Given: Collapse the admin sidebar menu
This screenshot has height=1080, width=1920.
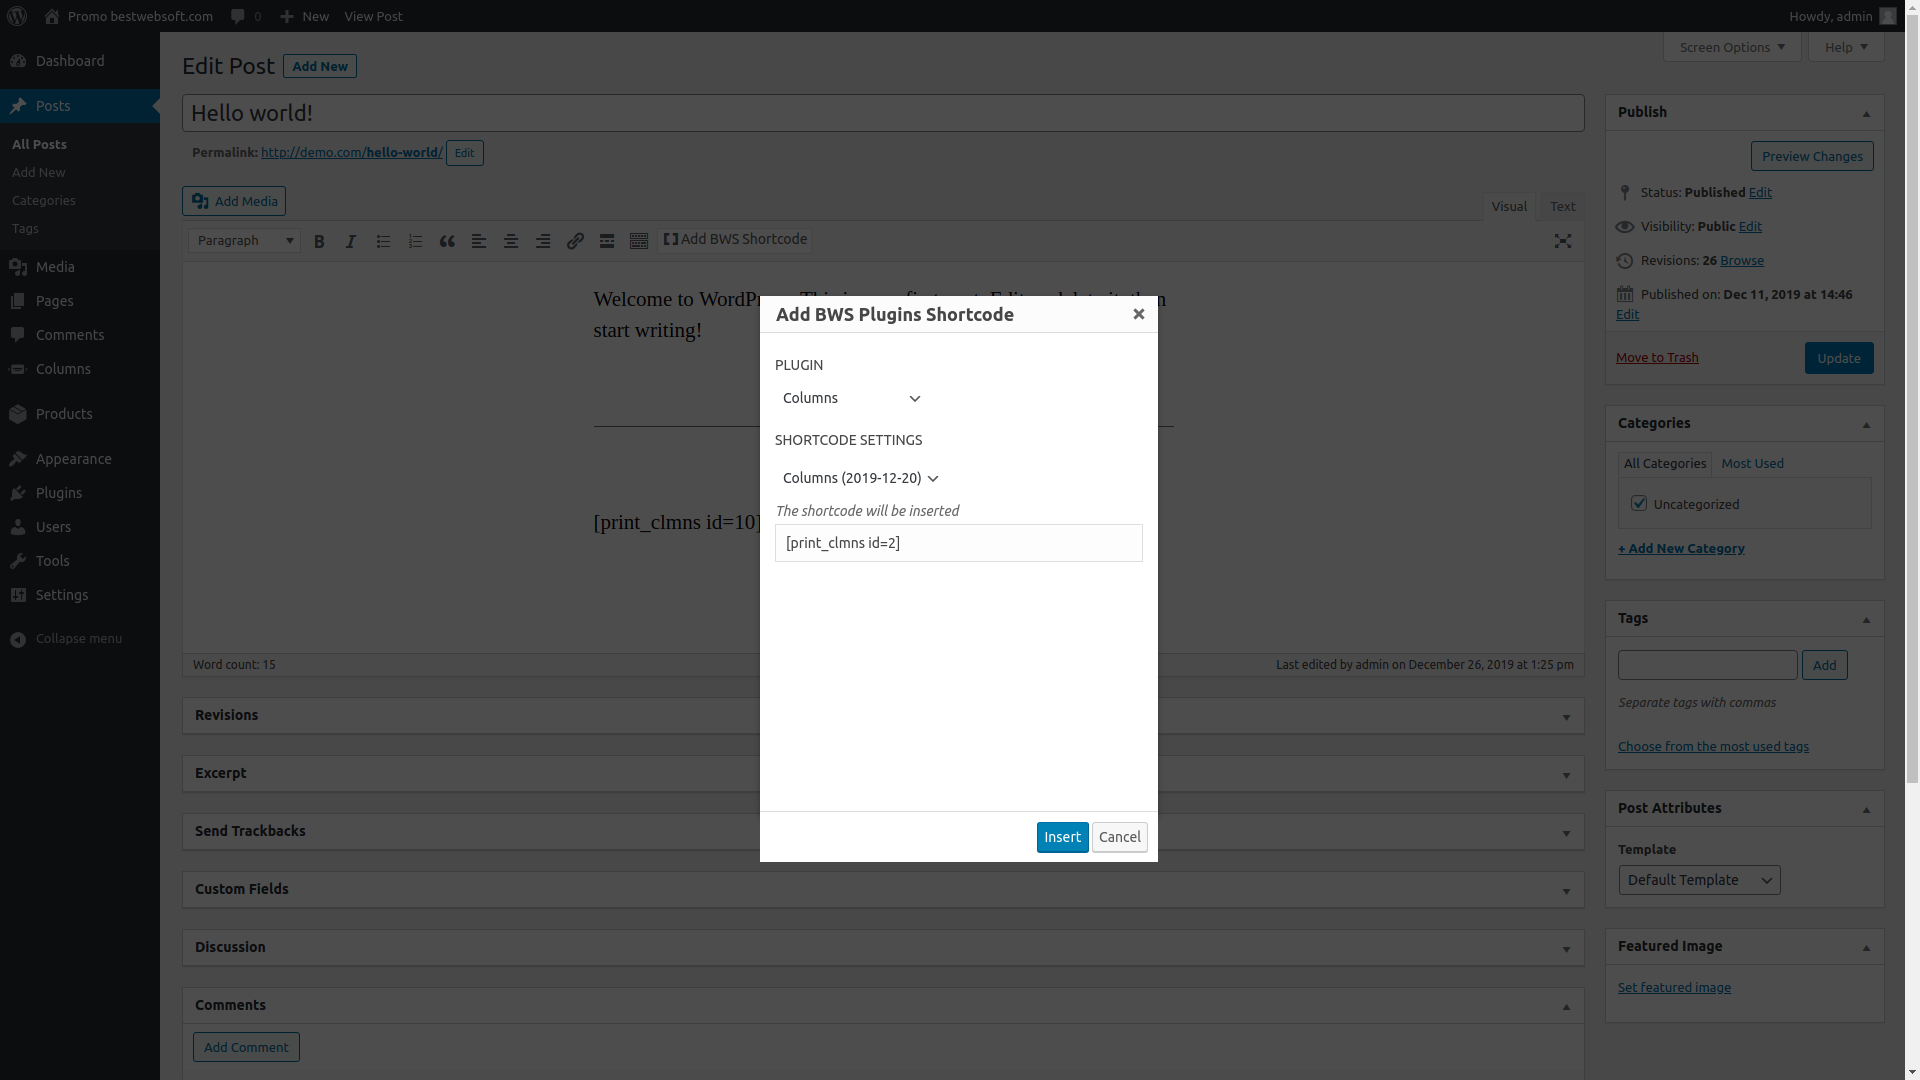Looking at the screenshot, I should click(80, 639).
